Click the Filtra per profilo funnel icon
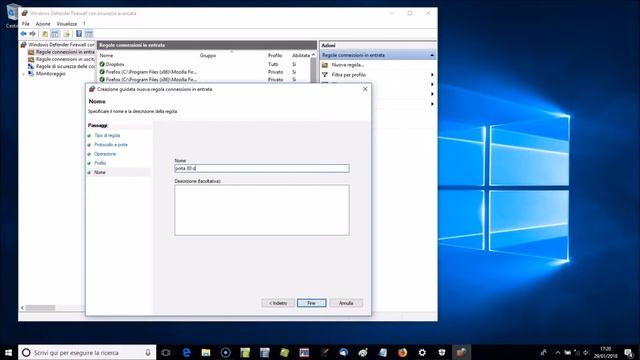The height and width of the screenshot is (360, 640). [x=325, y=75]
